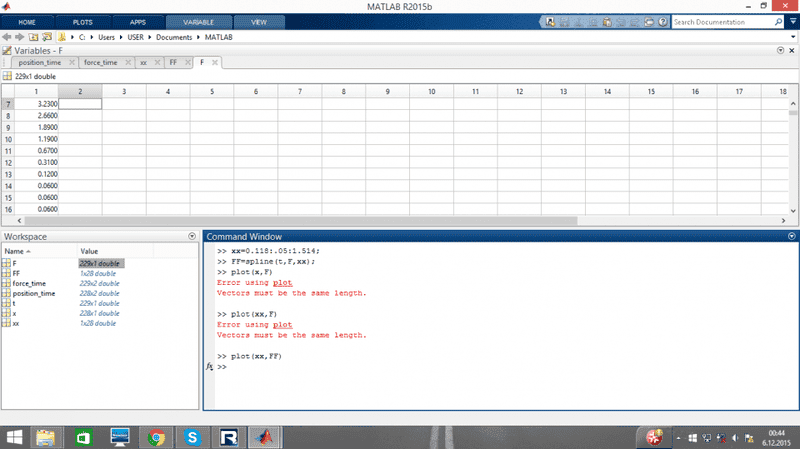Open the Variables panel actions menu
Screen dimensions: 800x449
[x=780, y=50]
